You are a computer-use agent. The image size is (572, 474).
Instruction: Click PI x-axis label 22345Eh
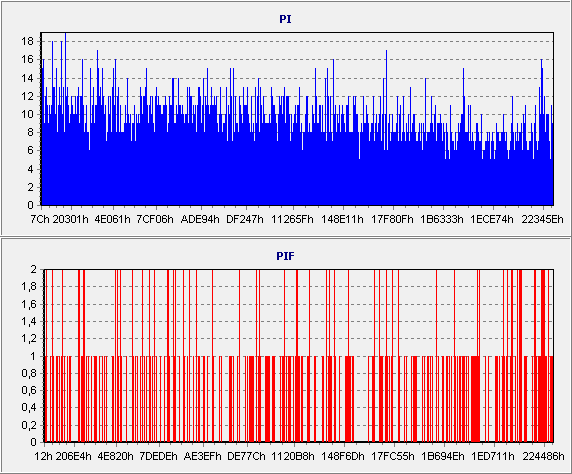tap(542, 219)
